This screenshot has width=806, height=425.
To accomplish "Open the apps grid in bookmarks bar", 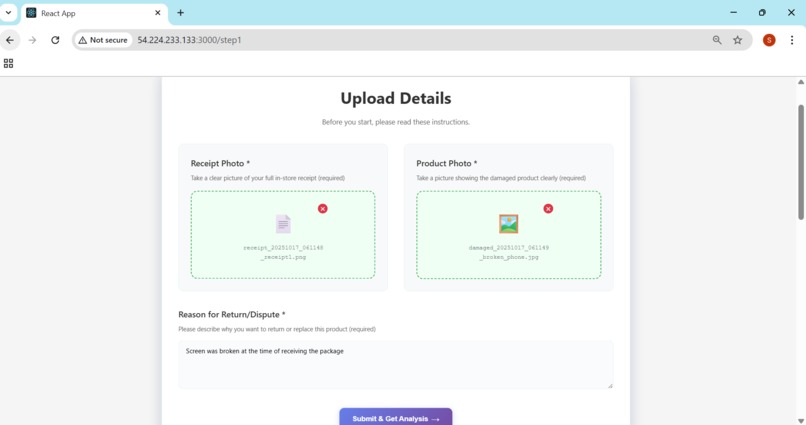I will [8, 63].
